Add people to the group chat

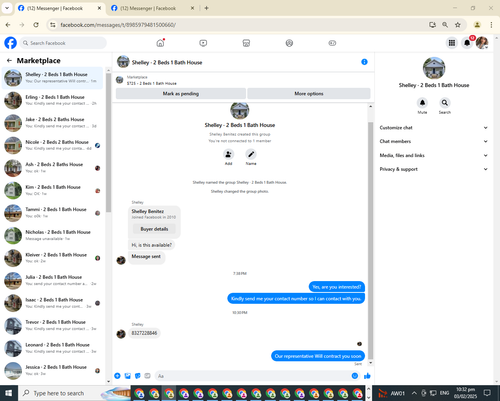point(228,154)
